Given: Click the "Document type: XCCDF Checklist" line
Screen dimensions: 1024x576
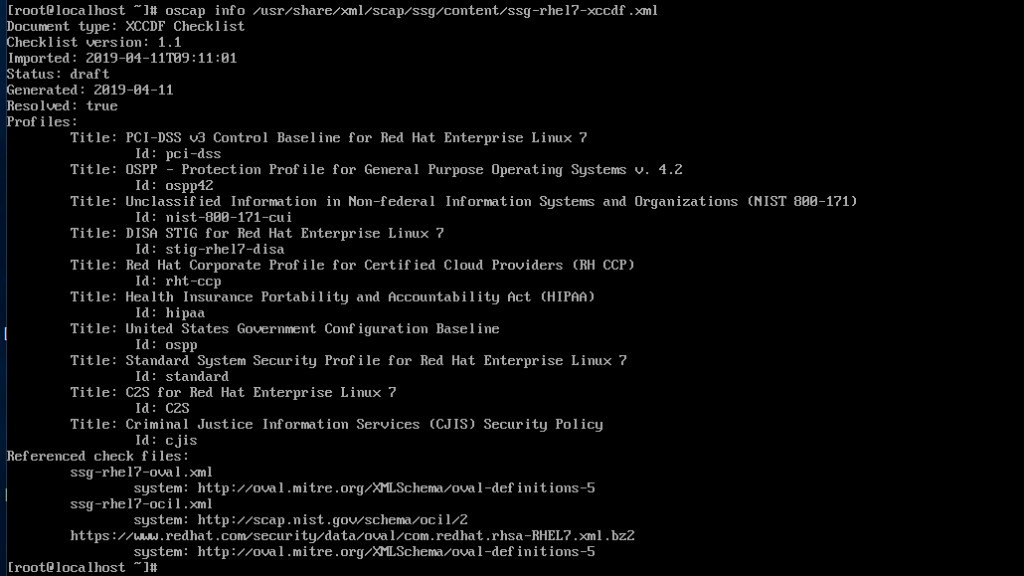Looking at the screenshot, I should (x=125, y=26).
